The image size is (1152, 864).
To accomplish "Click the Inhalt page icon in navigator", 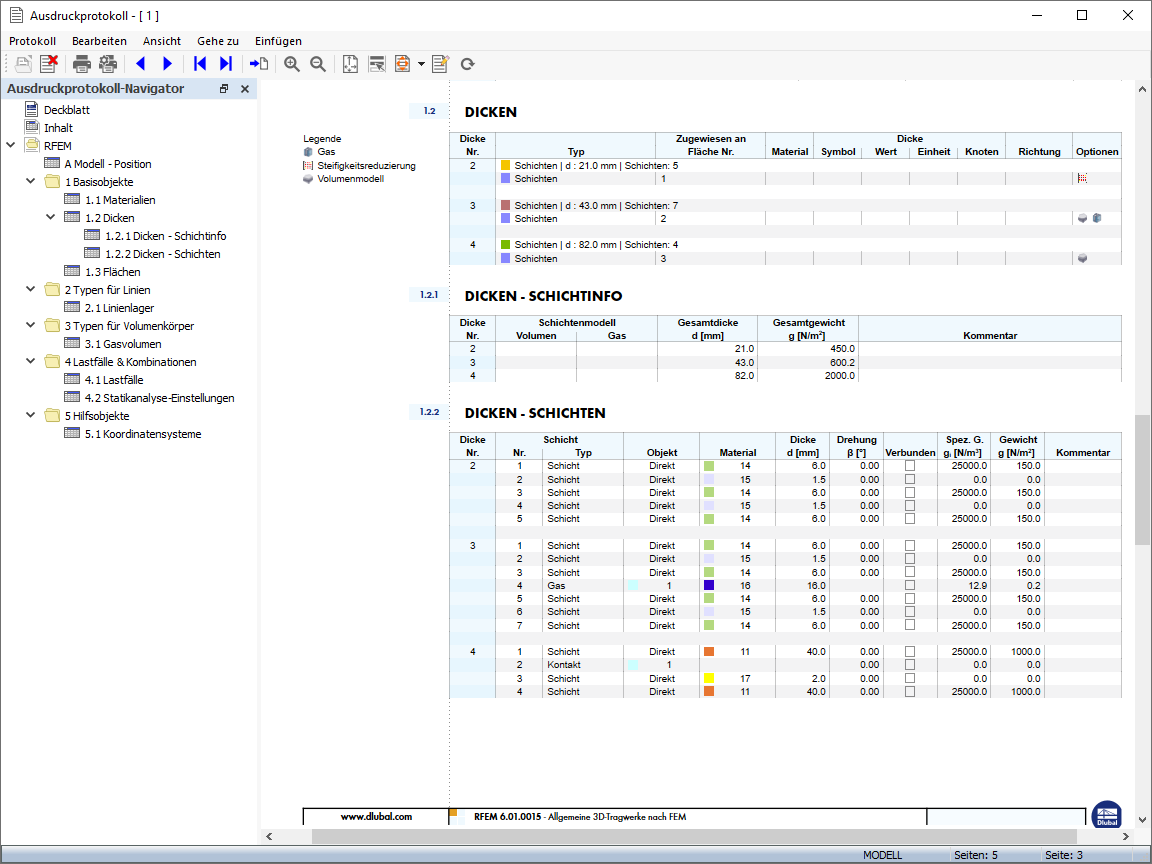I will (32, 127).
